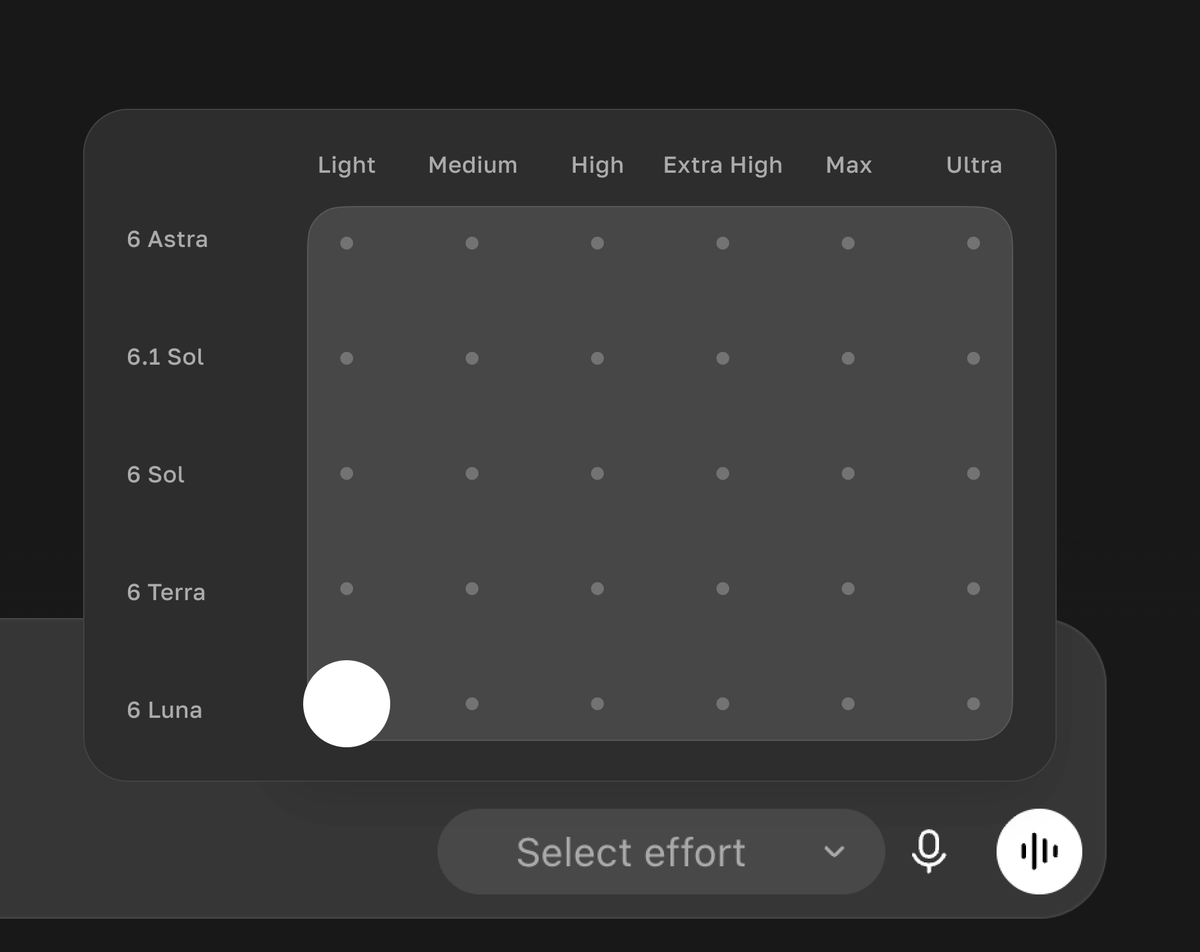This screenshot has width=1200, height=952.
Task: Click the 6 Astra row label
Action: coord(167,240)
